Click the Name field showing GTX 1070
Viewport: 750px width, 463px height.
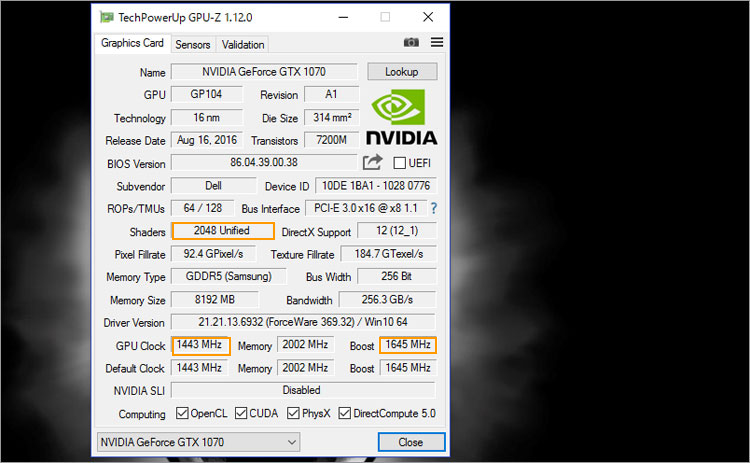pos(264,72)
